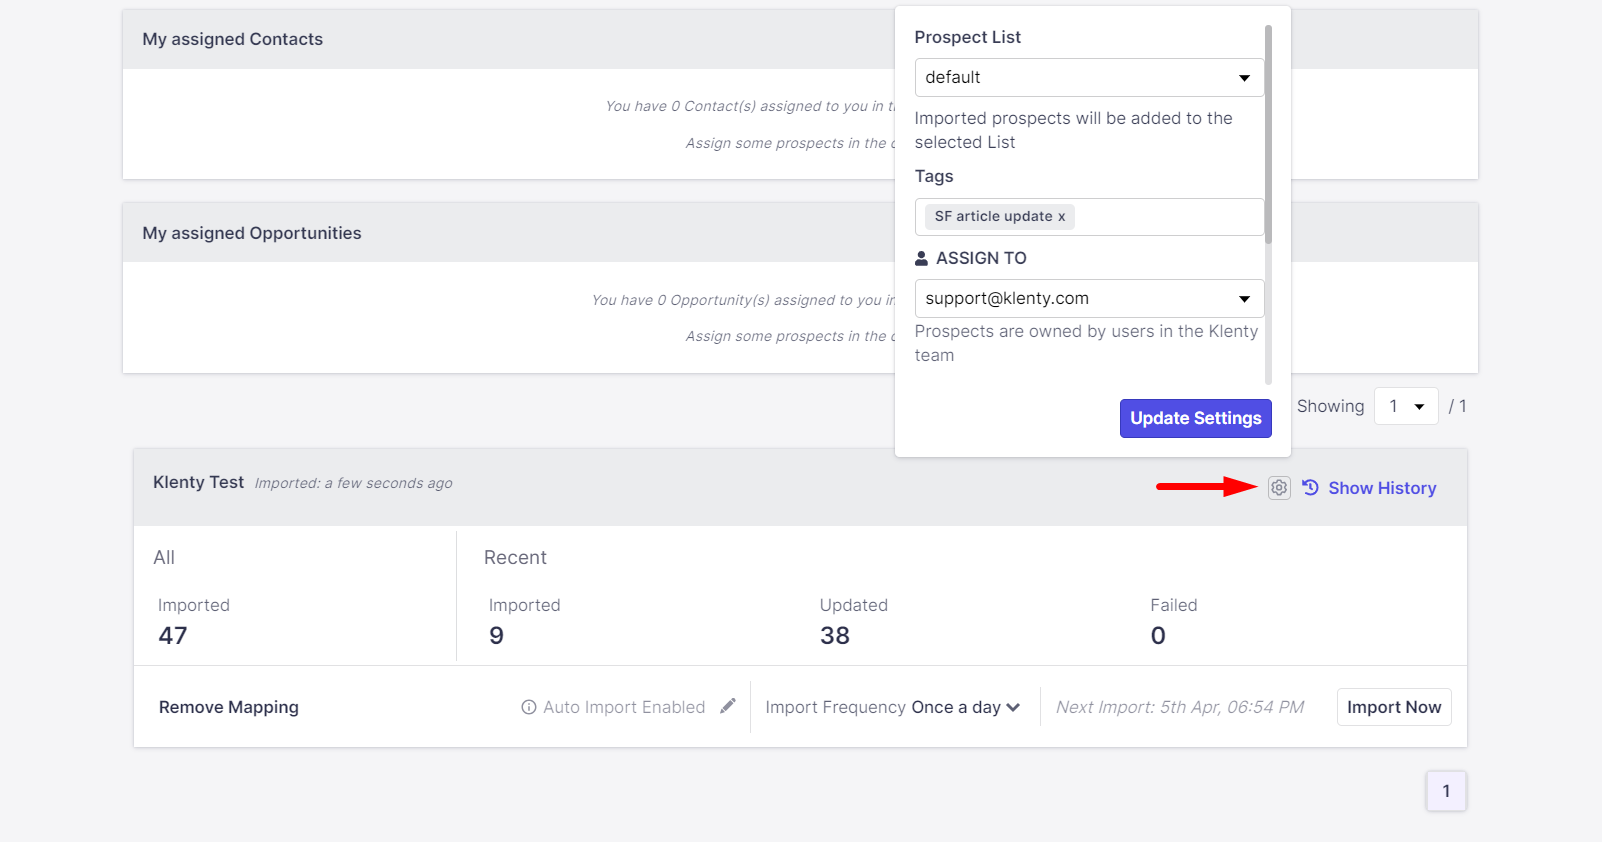
Task: Open Show History for Klenty Test
Action: [x=1370, y=488]
